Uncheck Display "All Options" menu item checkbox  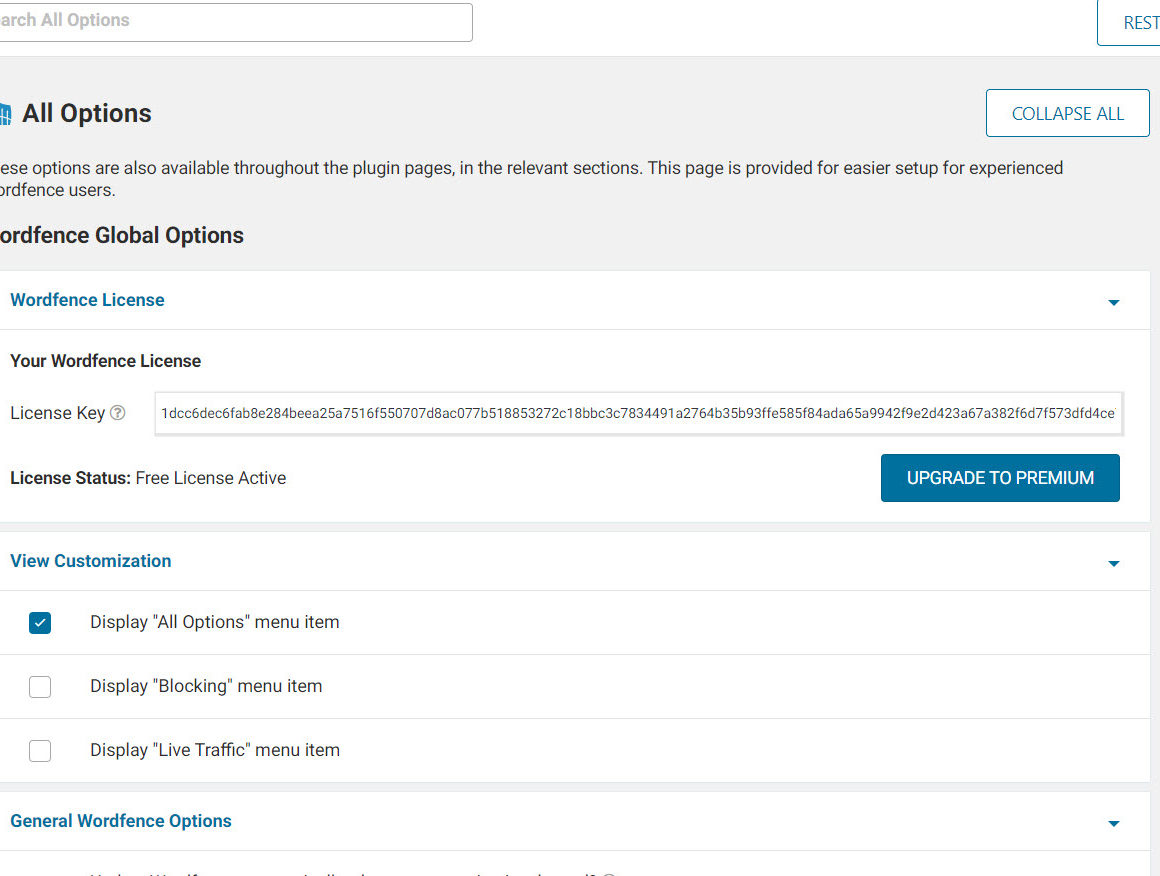40,623
